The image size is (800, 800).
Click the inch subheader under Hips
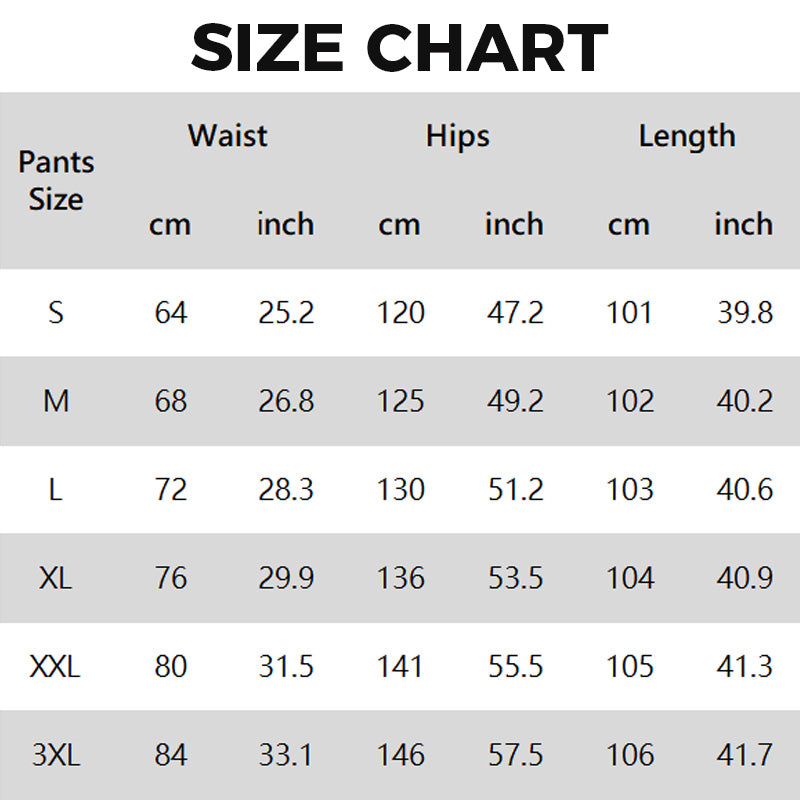[x=514, y=224]
